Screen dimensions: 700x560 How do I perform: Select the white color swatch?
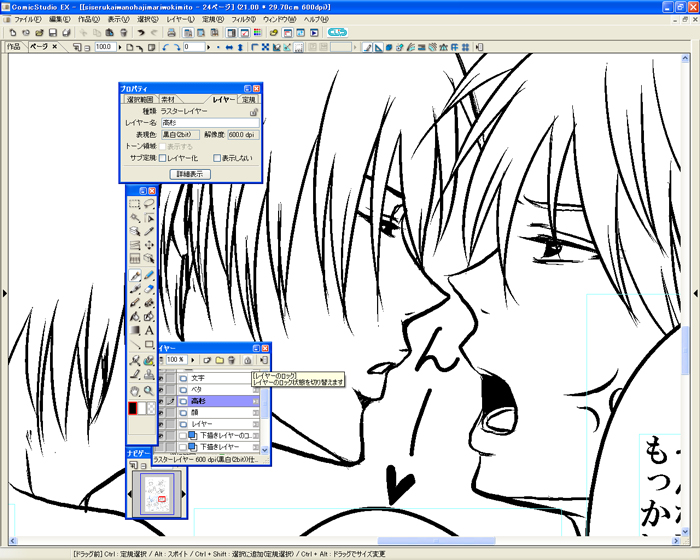pyautogui.click(x=142, y=408)
